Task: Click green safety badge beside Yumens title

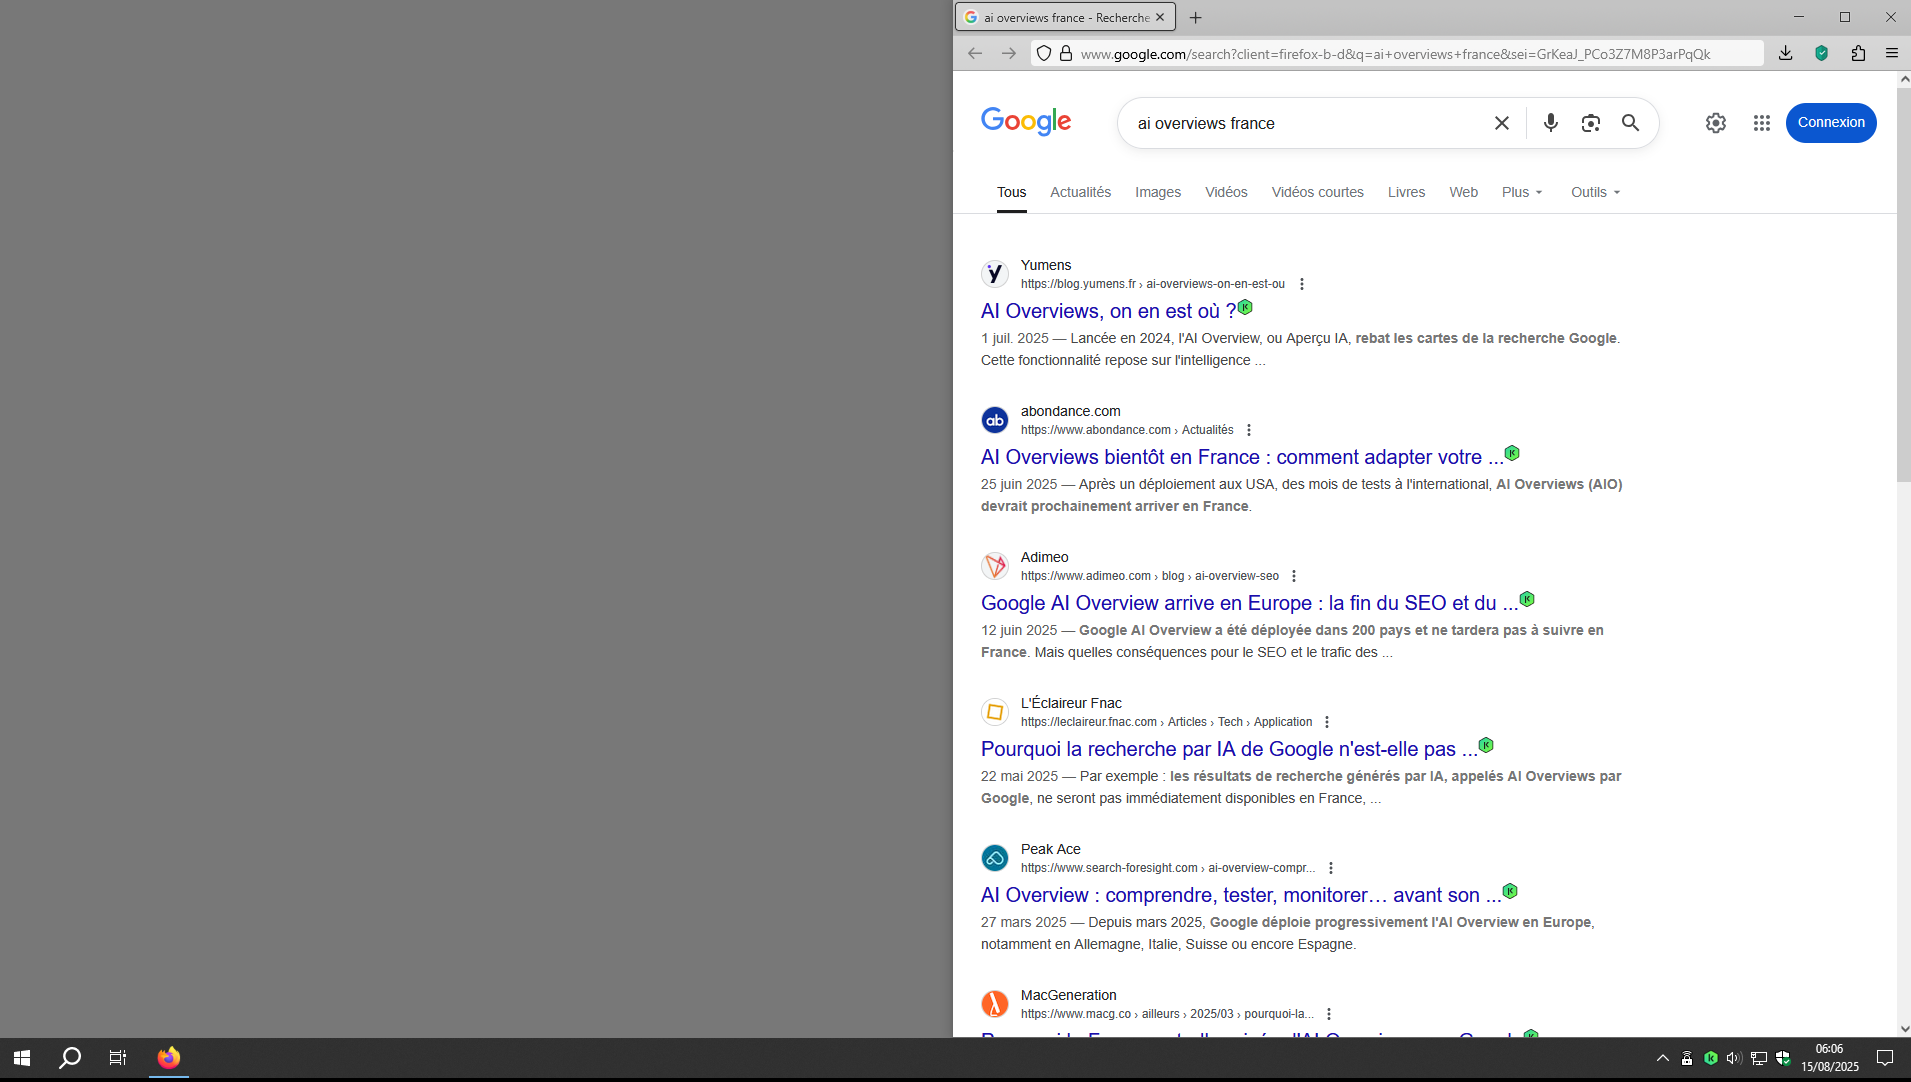Action: pyautogui.click(x=1246, y=307)
